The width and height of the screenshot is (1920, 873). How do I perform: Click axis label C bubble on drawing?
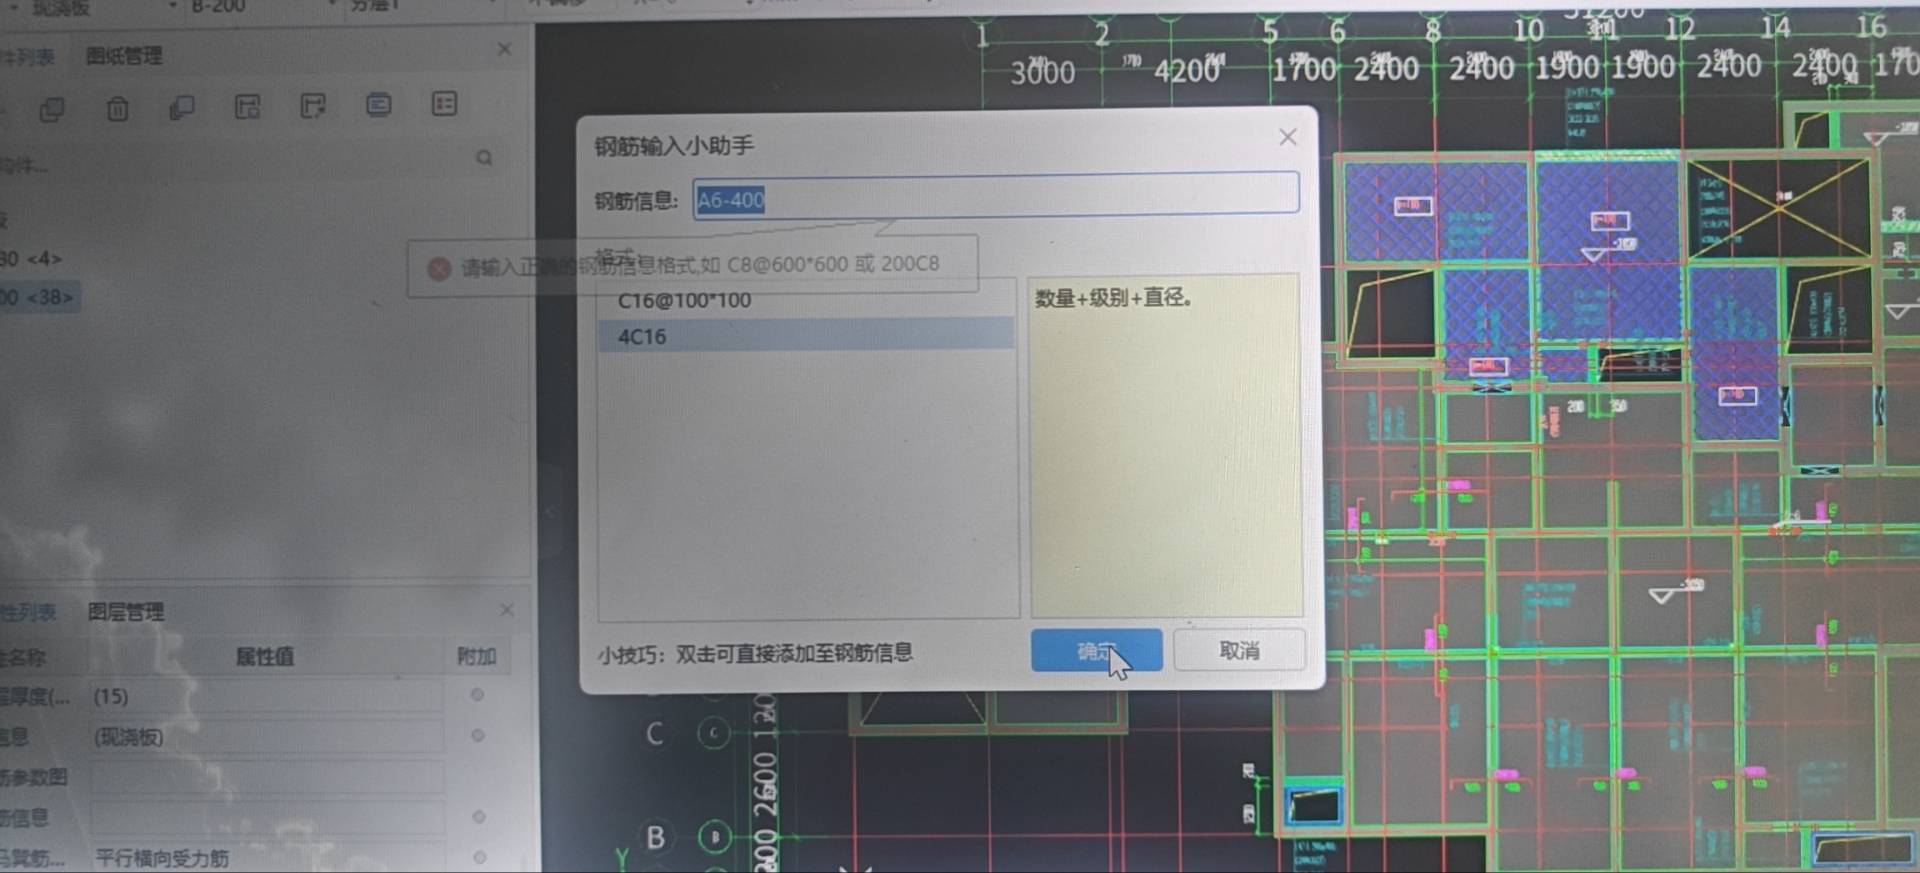tap(713, 733)
